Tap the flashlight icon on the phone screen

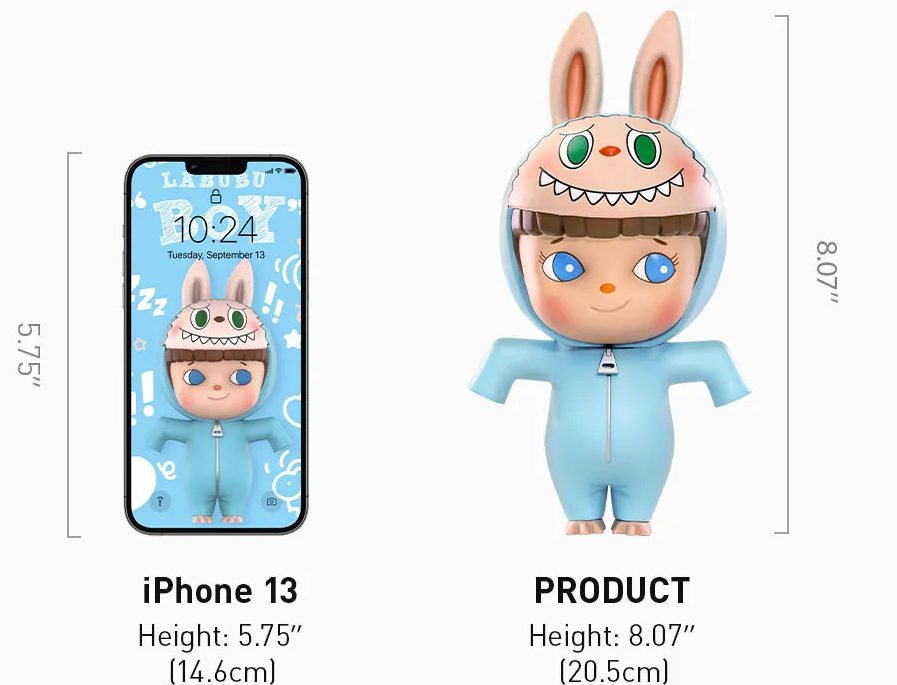coord(160,501)
